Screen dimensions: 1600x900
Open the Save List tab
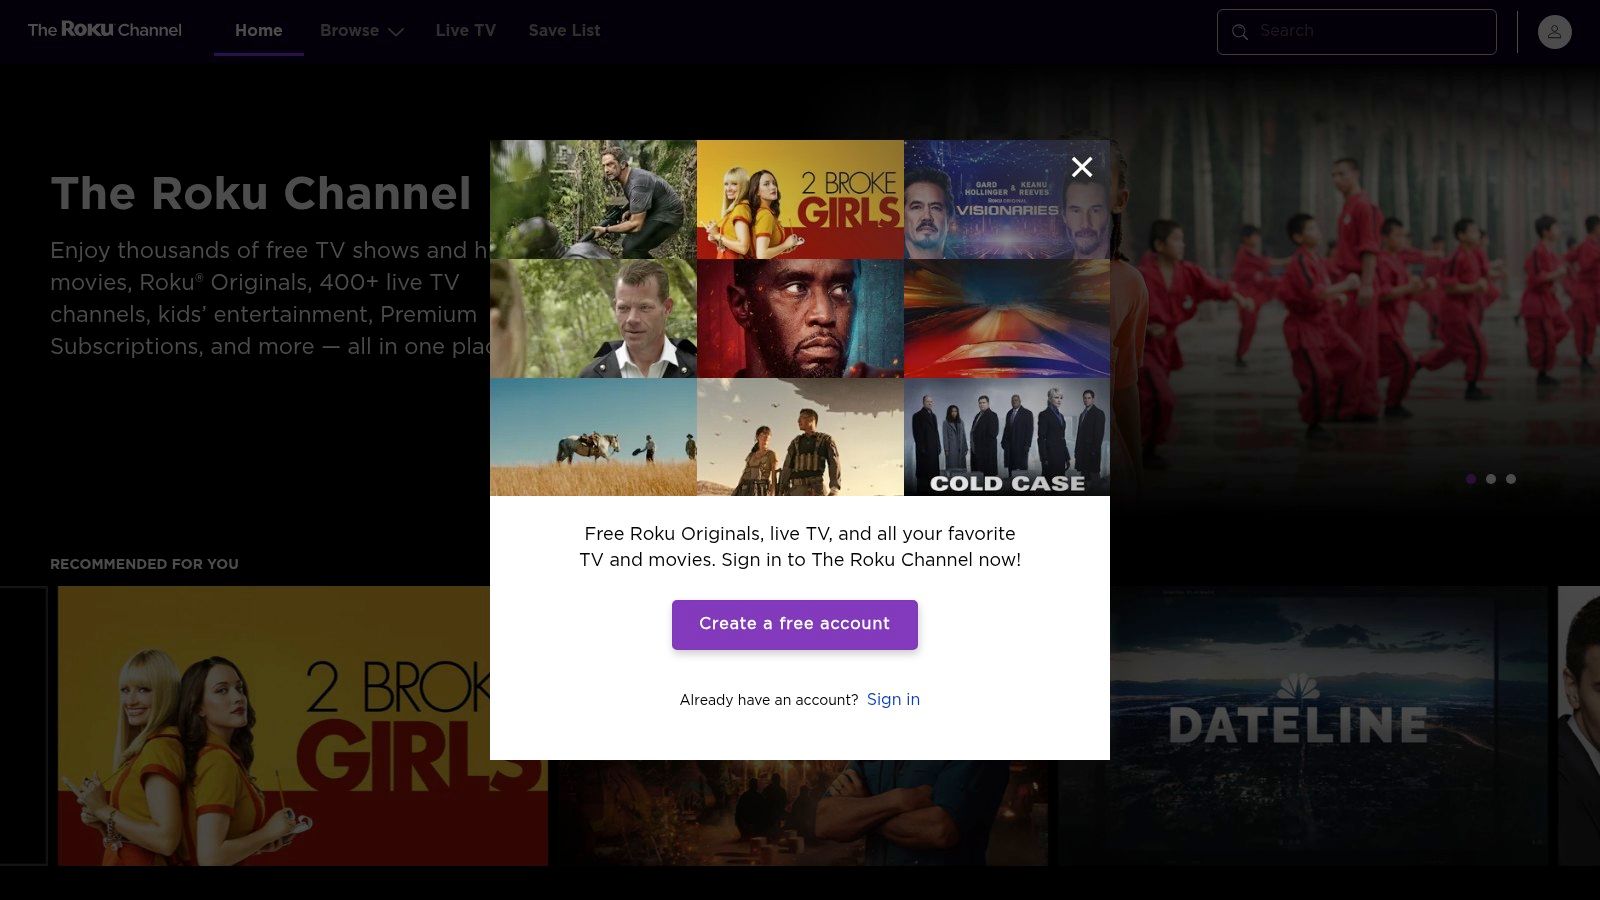[x=564, y=31]
